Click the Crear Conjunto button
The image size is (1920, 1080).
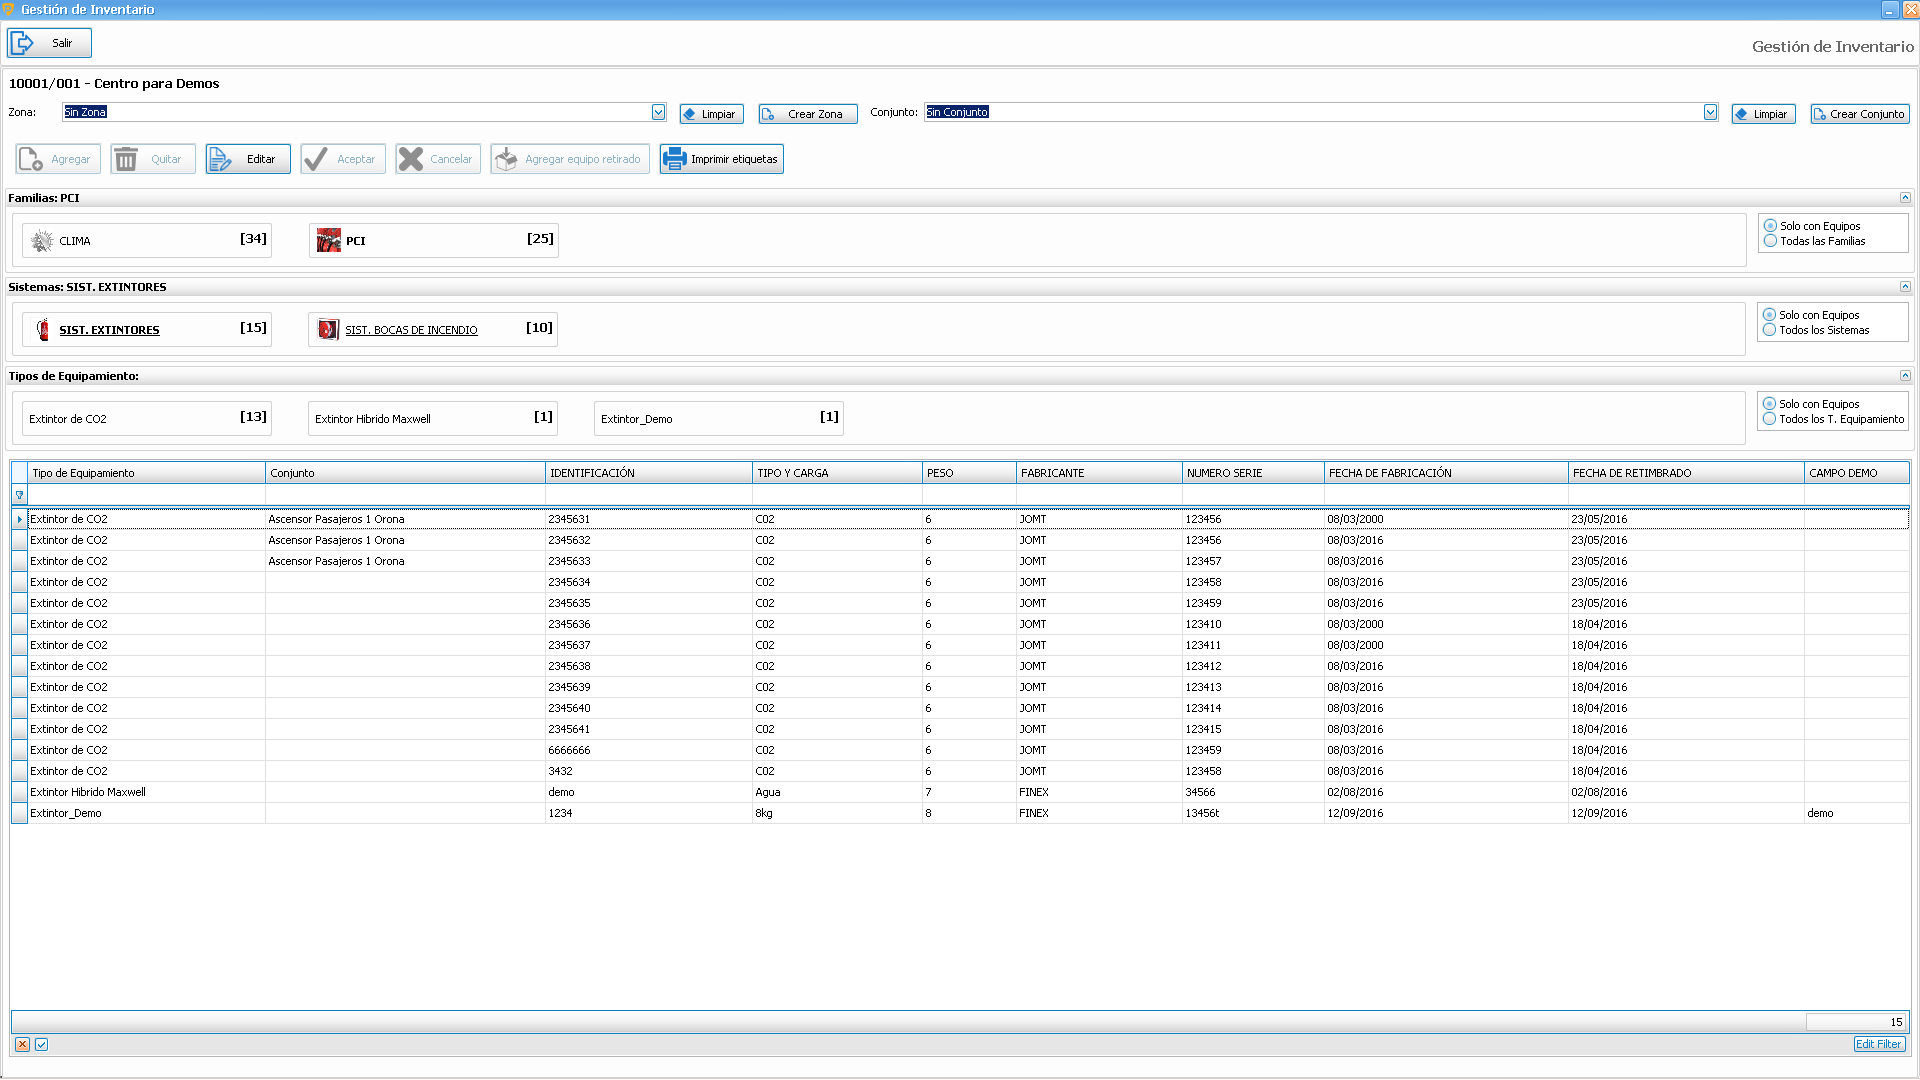tap(1859, 114)
